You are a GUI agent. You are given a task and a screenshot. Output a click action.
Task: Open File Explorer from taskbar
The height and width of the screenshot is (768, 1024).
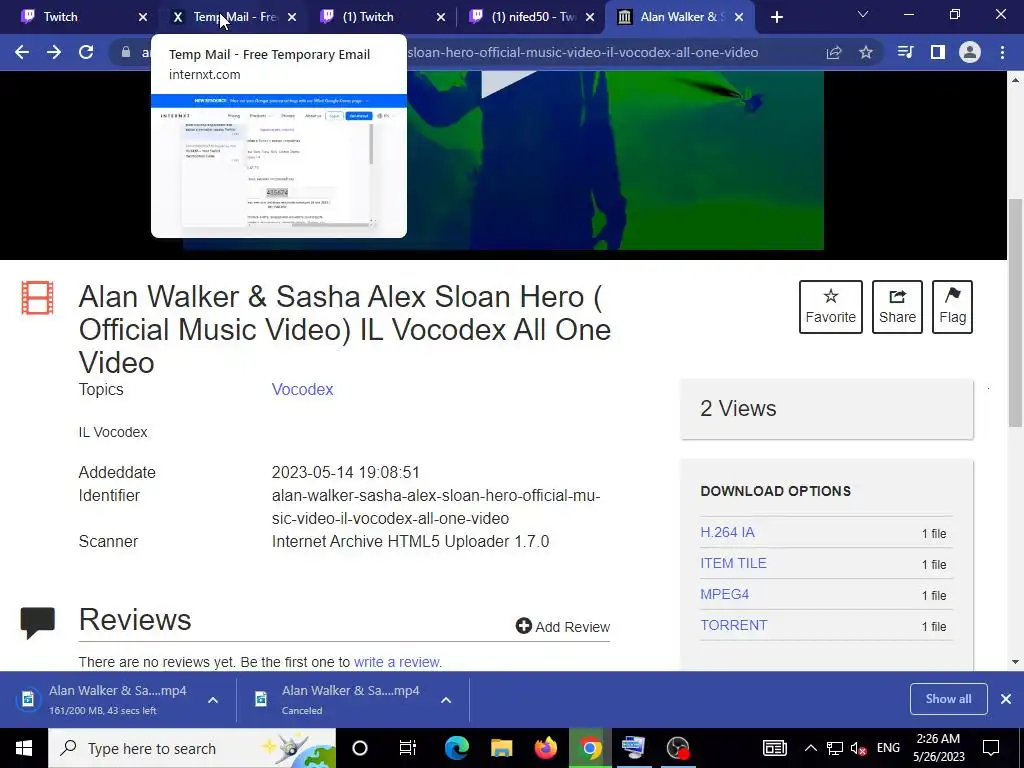[502, 748]
